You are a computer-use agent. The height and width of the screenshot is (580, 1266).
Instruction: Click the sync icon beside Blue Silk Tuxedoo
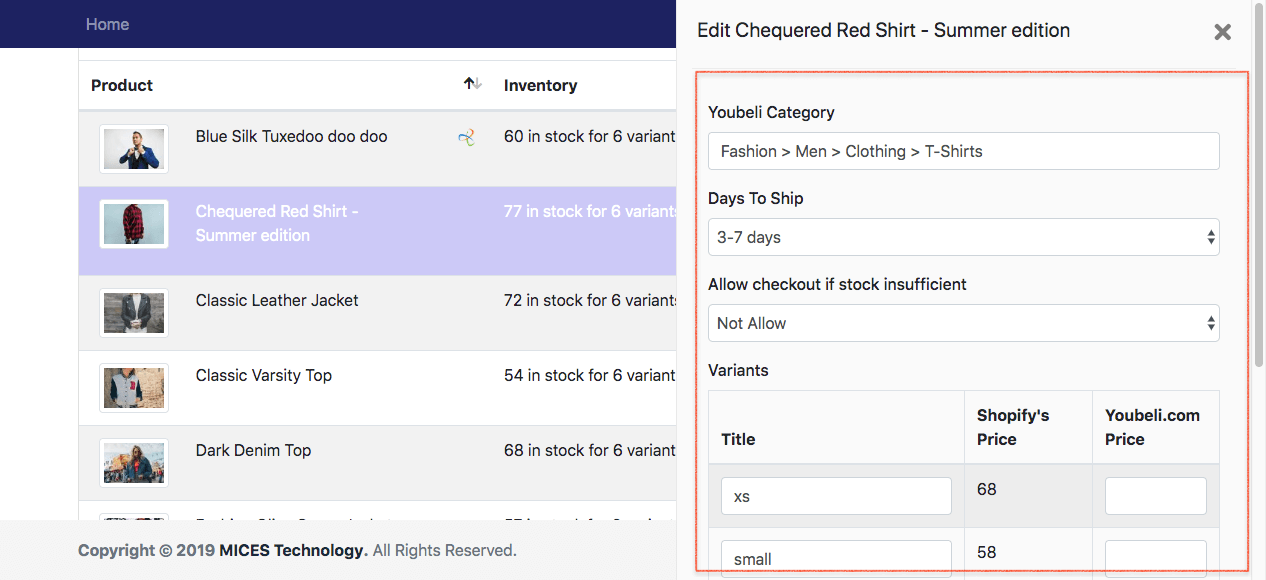[x=466, y=138]
